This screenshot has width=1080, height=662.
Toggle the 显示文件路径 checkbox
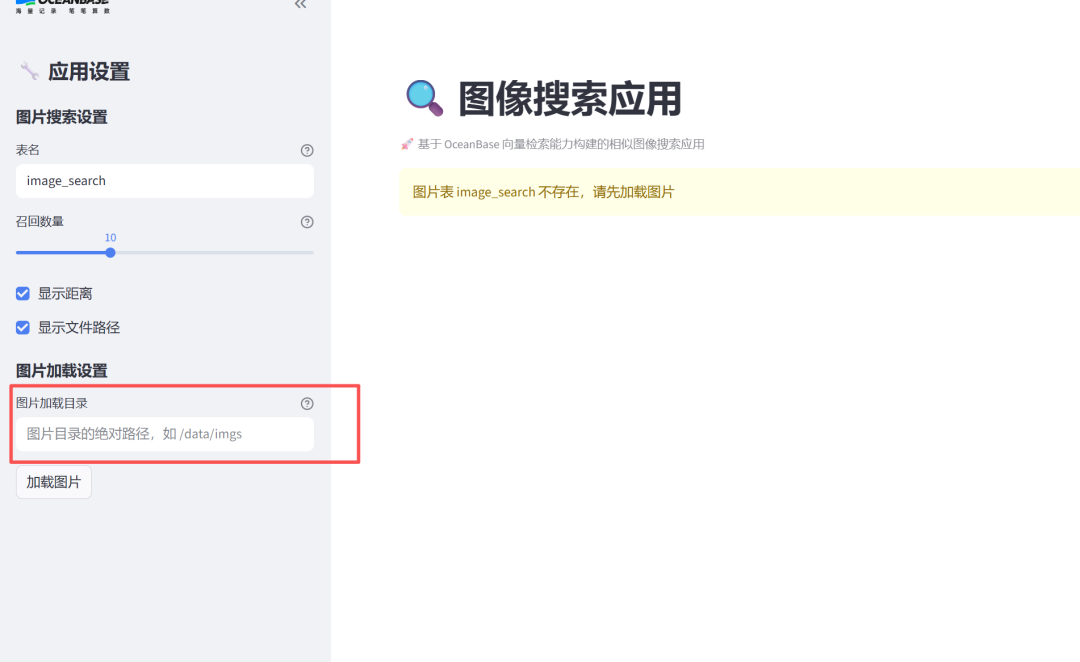23,327
